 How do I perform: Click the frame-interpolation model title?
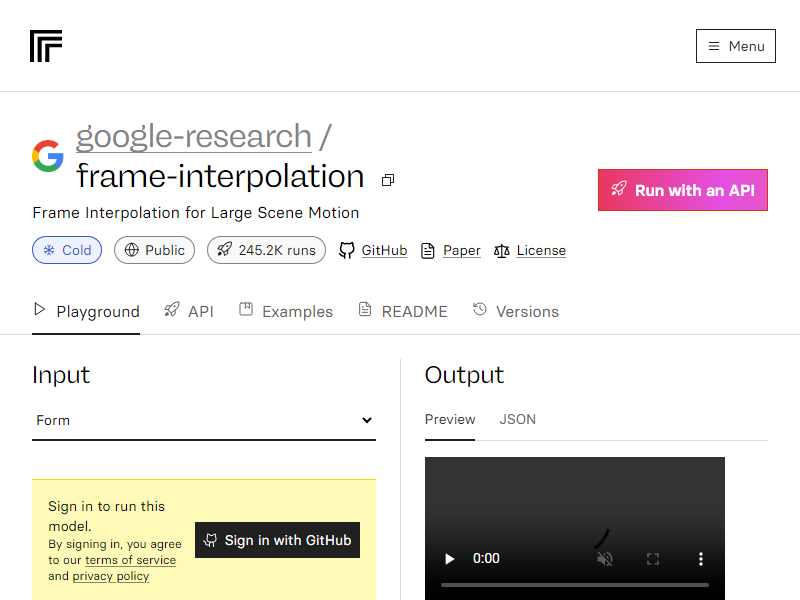[x=220, y=177]
